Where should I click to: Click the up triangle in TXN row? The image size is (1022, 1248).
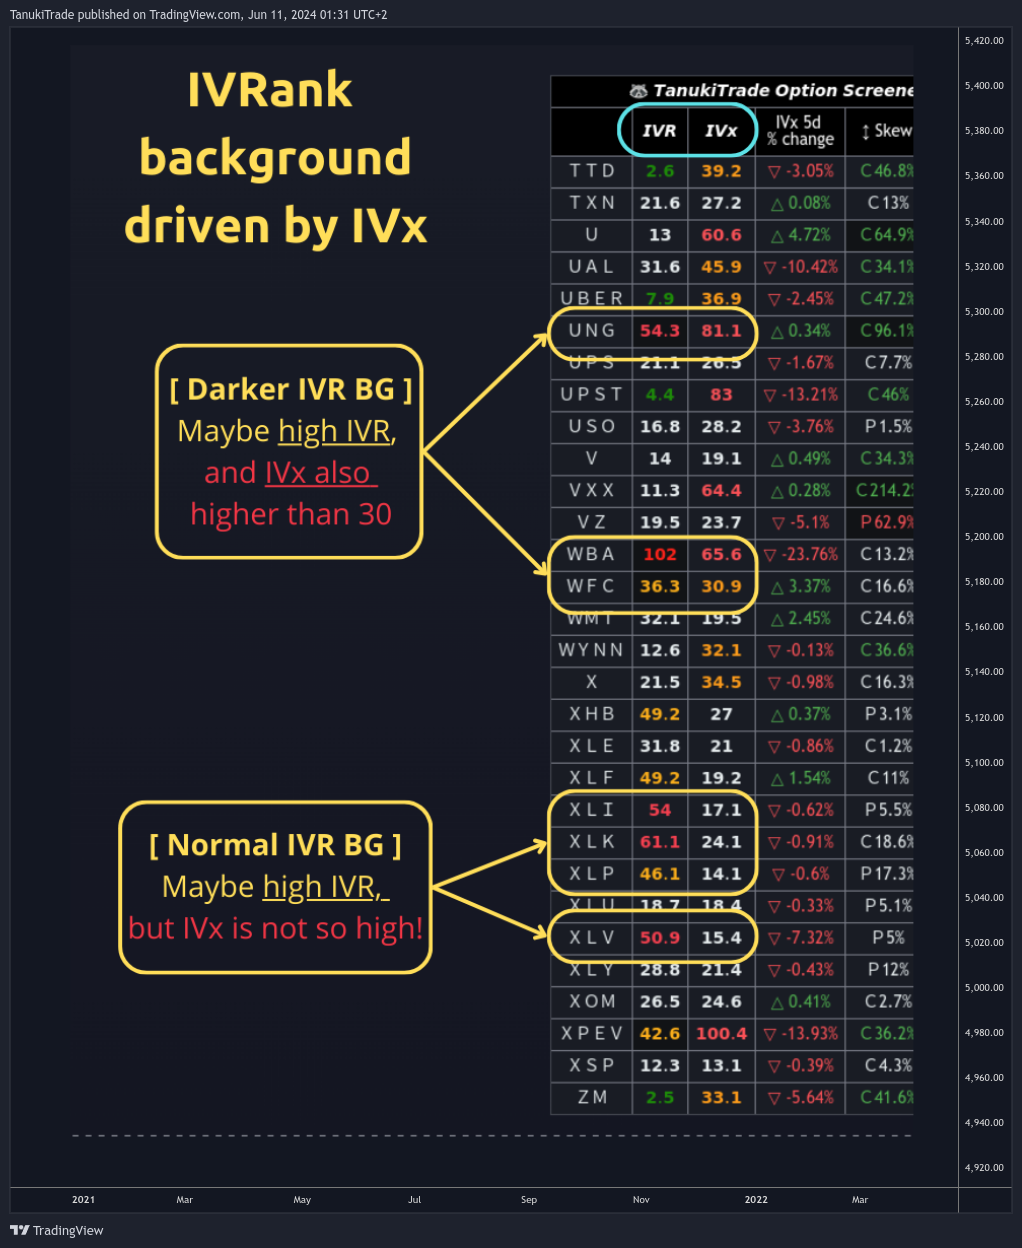click(x=776, y=203)
